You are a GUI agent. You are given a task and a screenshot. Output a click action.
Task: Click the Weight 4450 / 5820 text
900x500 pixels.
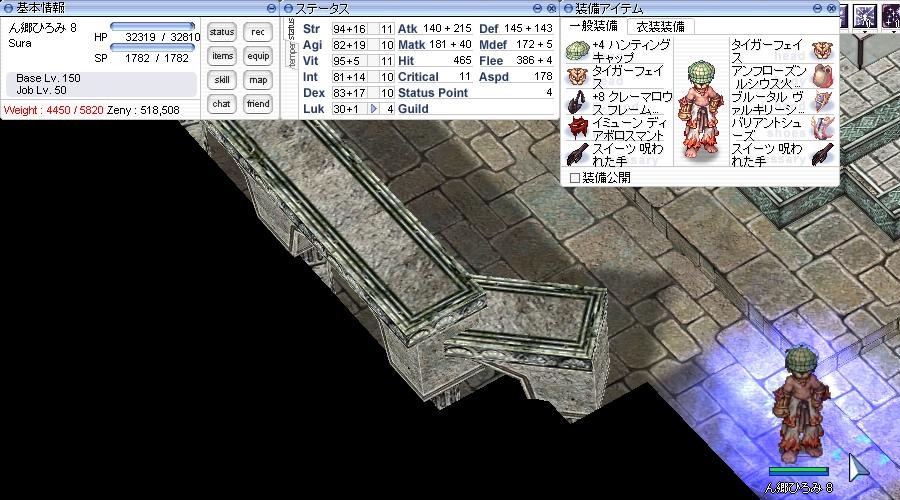pos(53,110)
